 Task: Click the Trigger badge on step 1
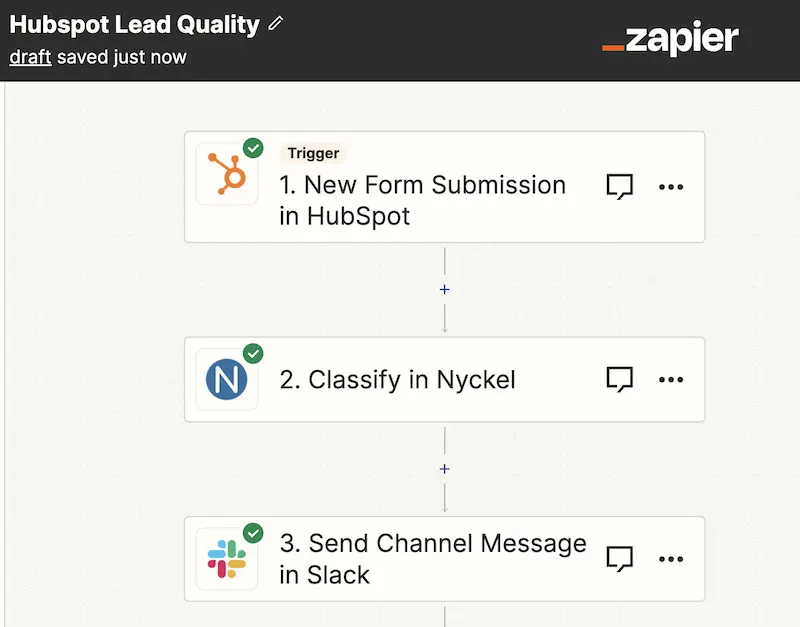[x=313, y=153]
